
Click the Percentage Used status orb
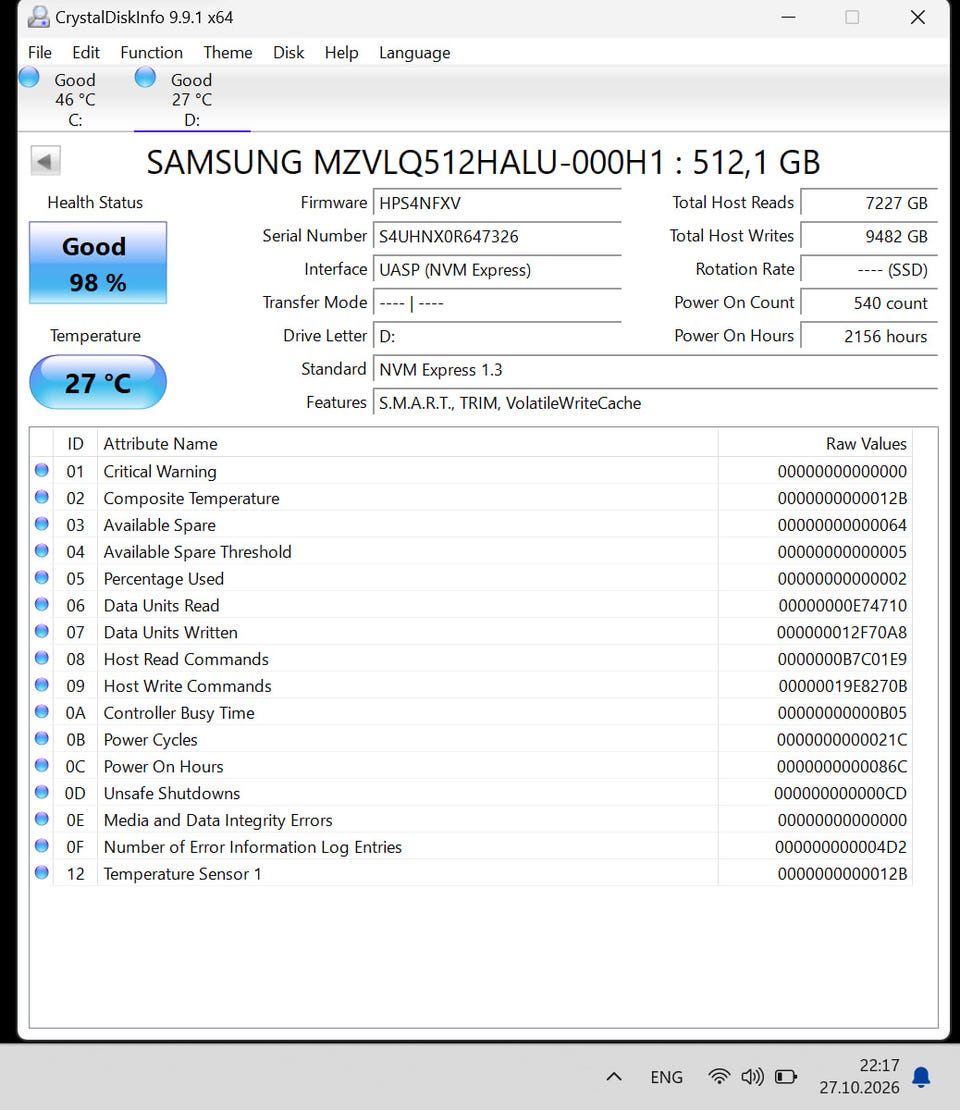42,578
